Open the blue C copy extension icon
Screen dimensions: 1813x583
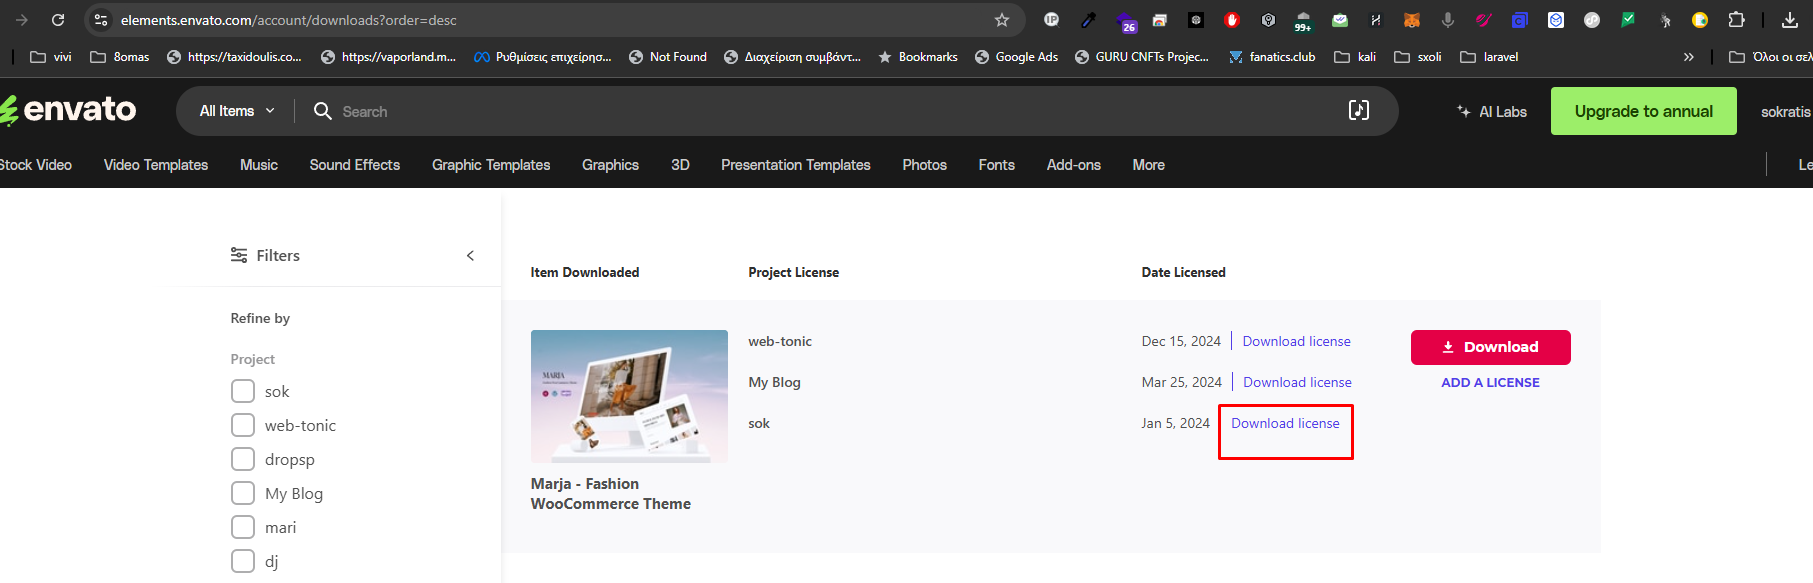1519,20
